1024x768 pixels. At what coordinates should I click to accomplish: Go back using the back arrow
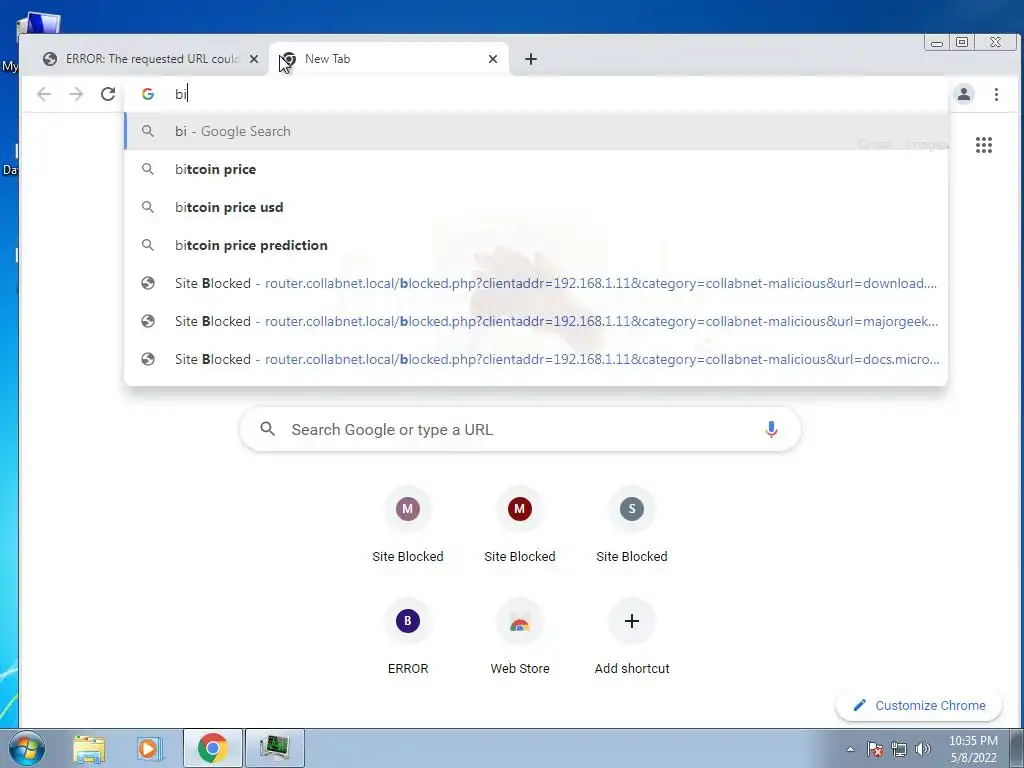point(44,94)
